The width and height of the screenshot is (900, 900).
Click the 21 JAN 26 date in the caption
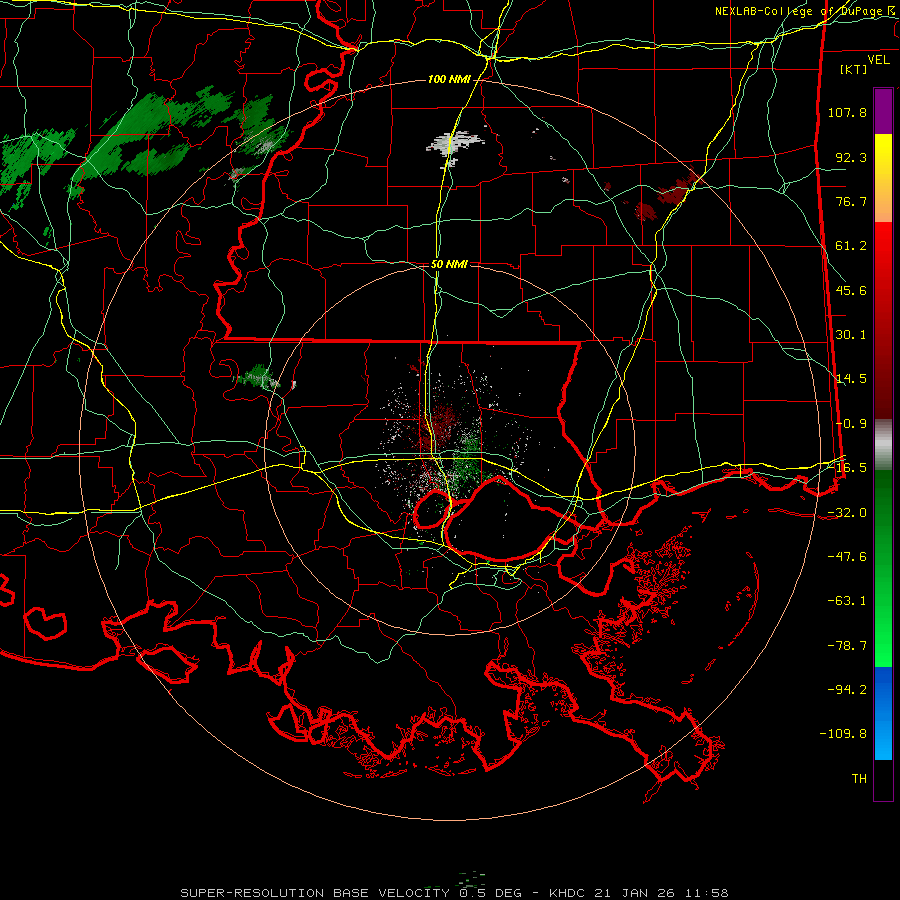click(x=635, y=893)
